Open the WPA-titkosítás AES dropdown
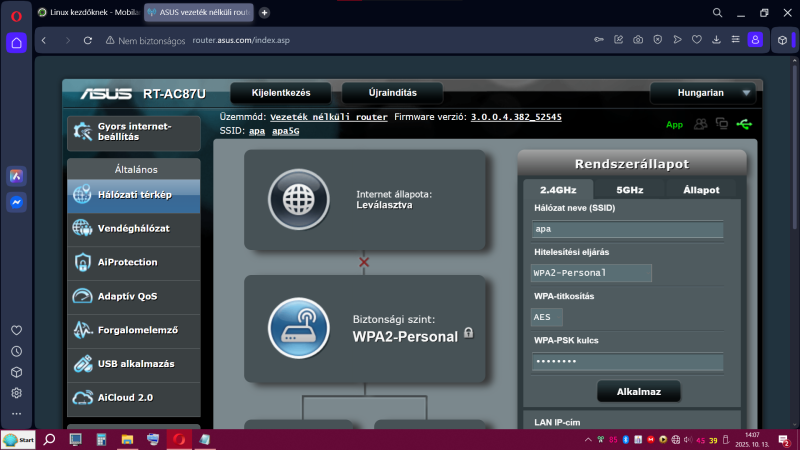 pos(546,317)
